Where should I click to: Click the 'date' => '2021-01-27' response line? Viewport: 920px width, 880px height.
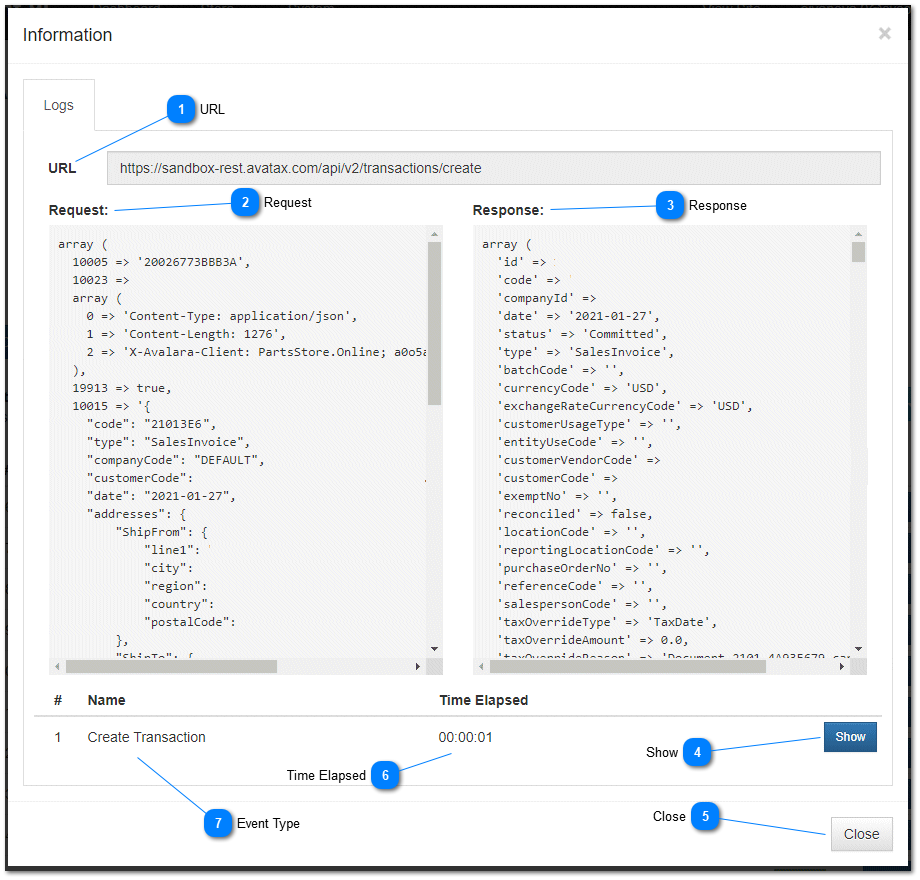point(579,316)
